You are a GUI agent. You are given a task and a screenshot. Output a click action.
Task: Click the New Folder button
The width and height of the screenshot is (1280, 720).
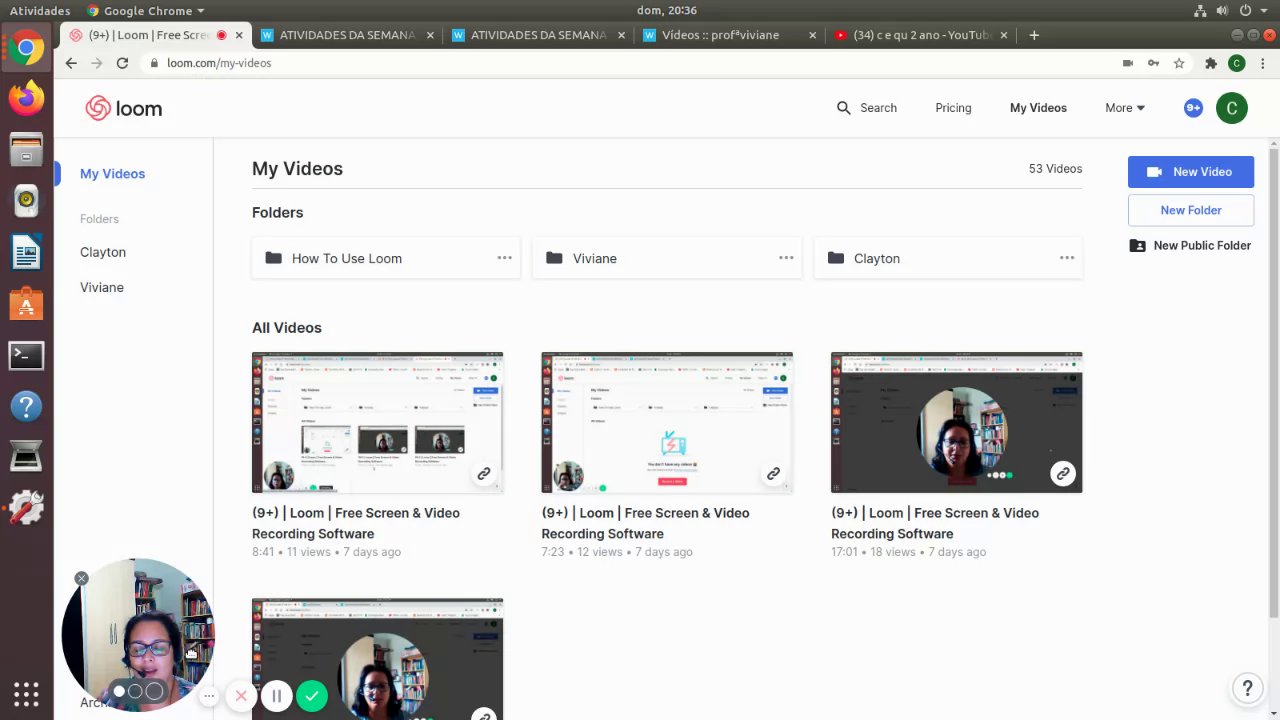[x=1191, y=210]
